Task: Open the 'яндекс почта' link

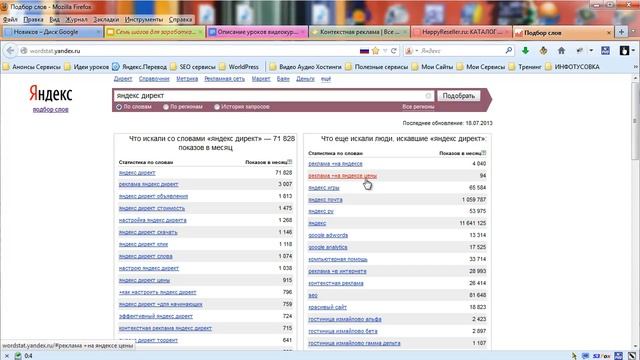Action: (325, 200)
